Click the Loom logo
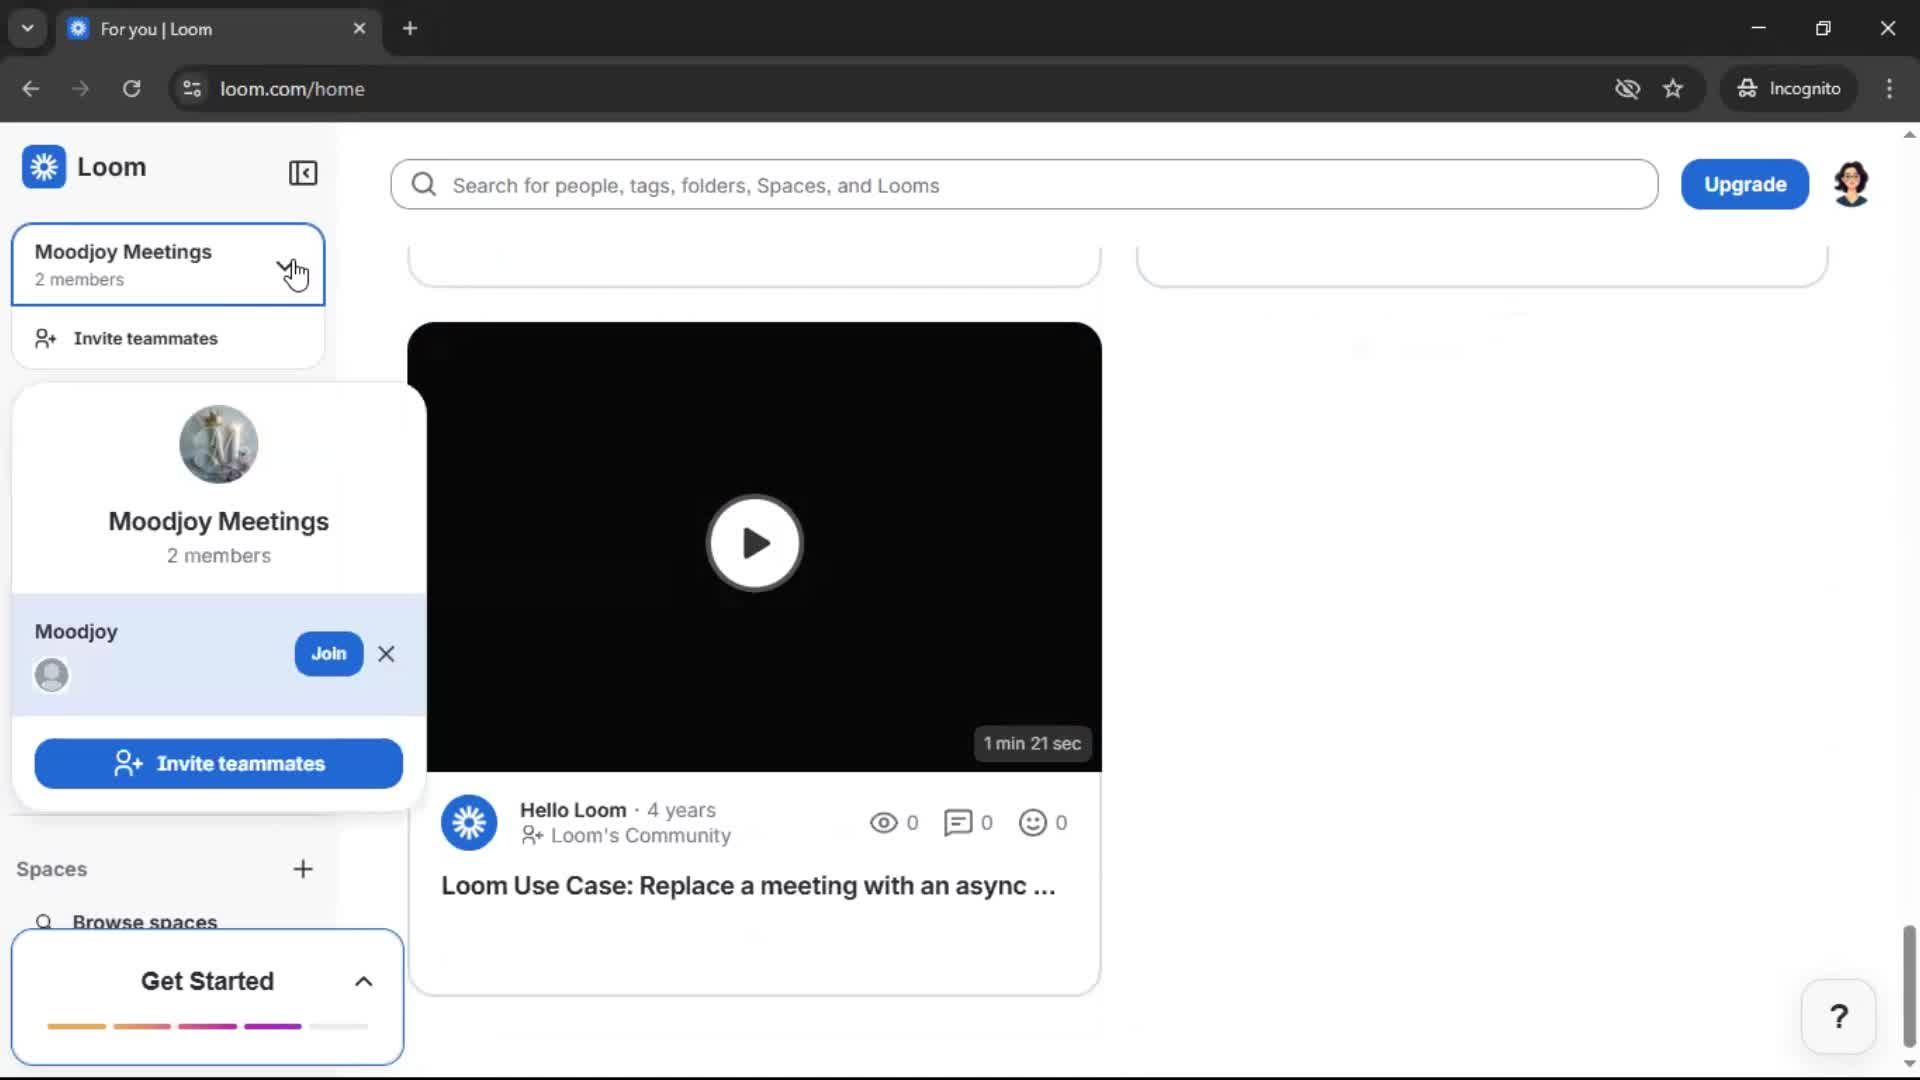This screenshot has height=1080, width=1920. [44, 166]
